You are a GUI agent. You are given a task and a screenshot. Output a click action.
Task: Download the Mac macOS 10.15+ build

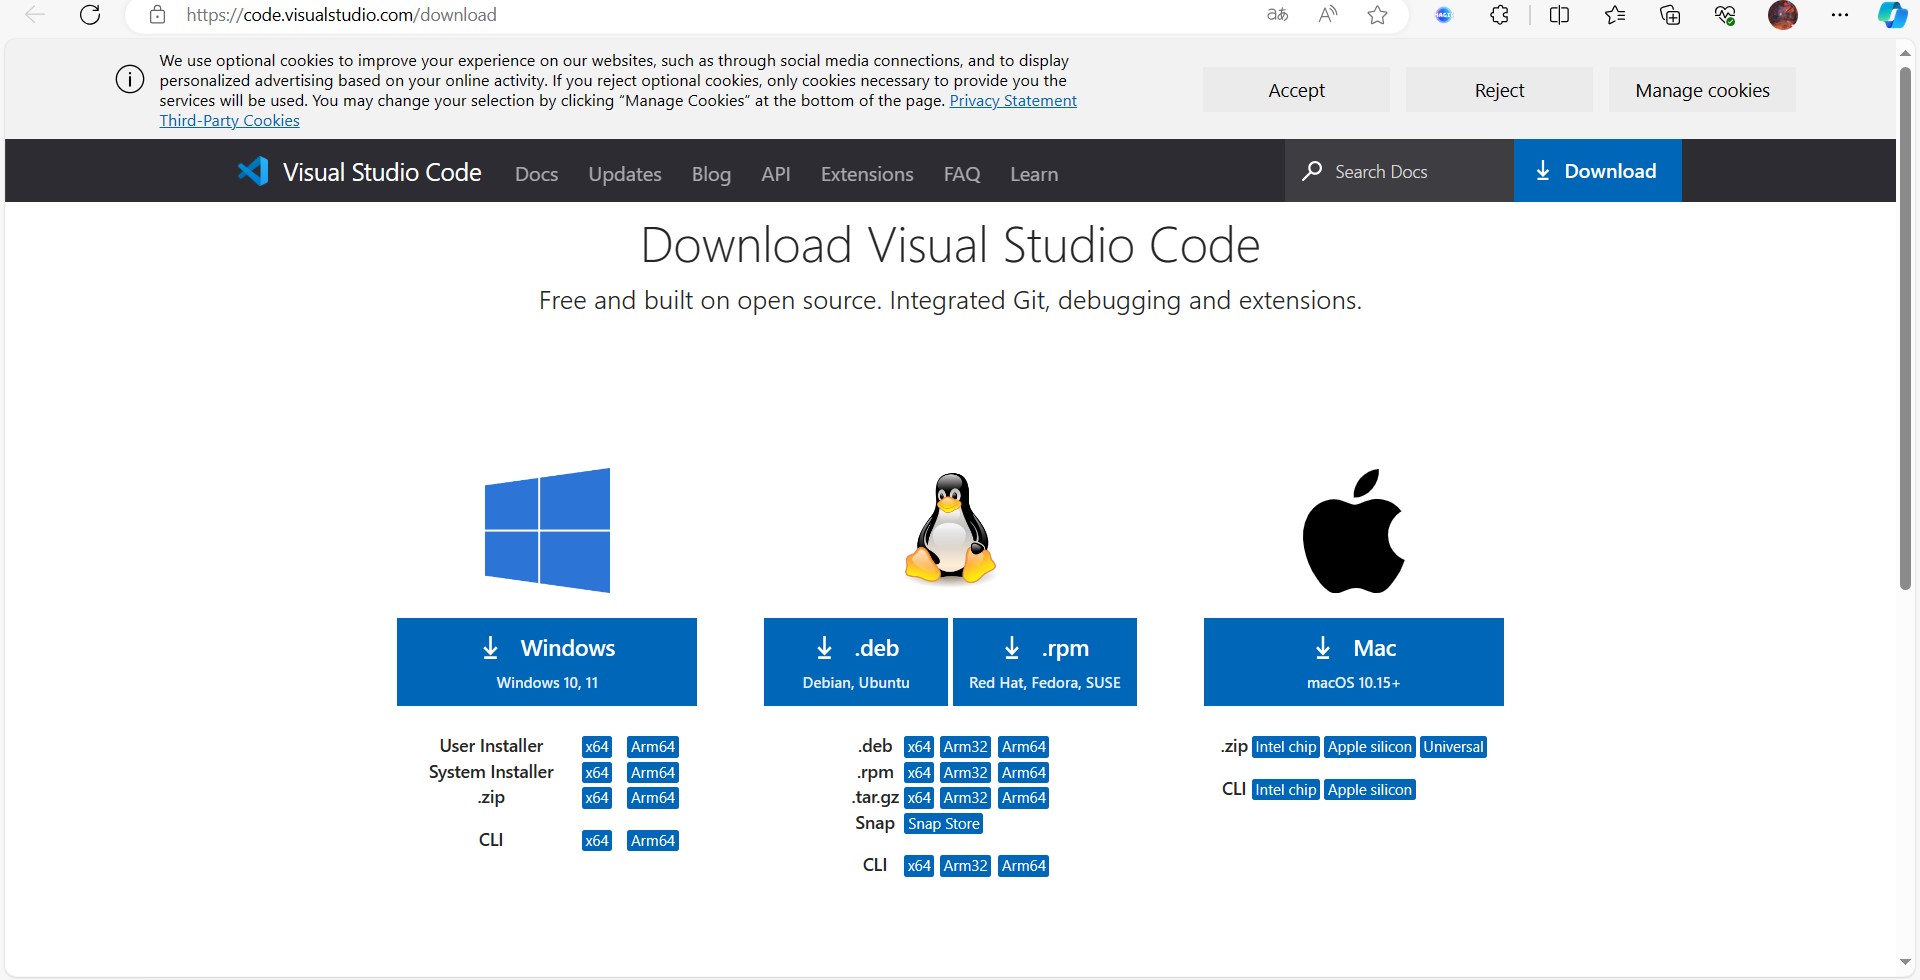(x=1354, y=662)
